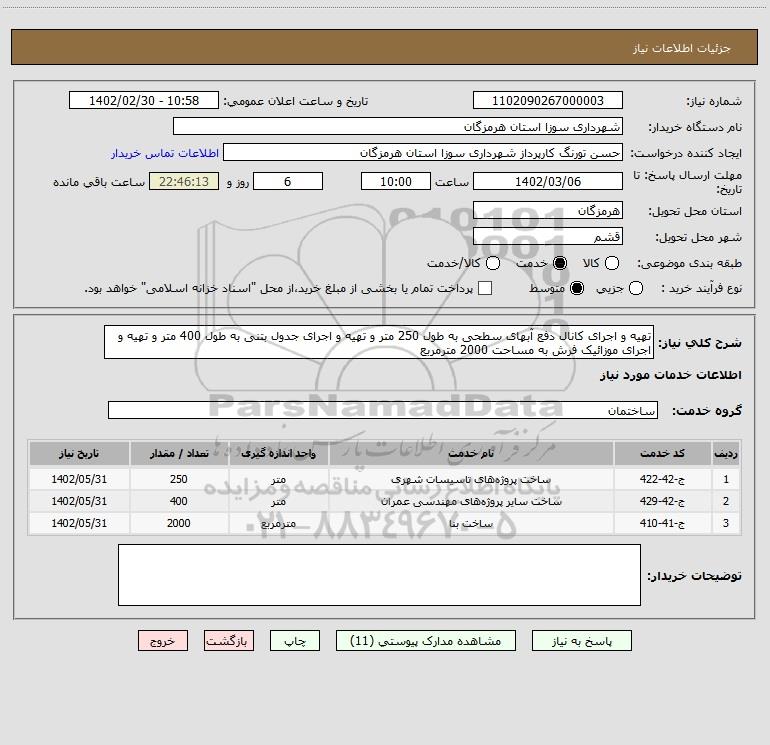Click the تاریخ نیاز column header
The image size is (770, 745).
[x=79, y=453]
